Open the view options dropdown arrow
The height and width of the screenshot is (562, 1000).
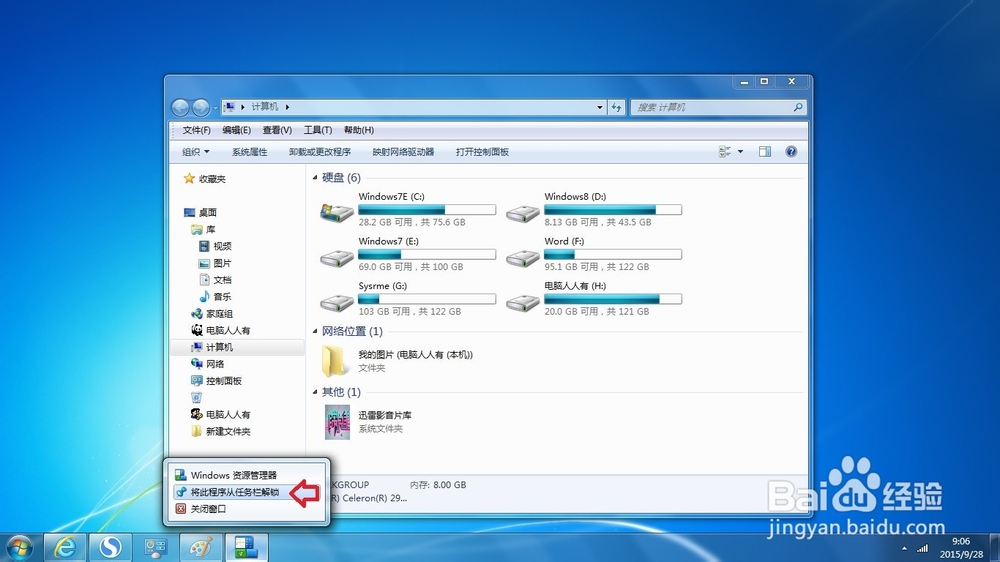740,152
